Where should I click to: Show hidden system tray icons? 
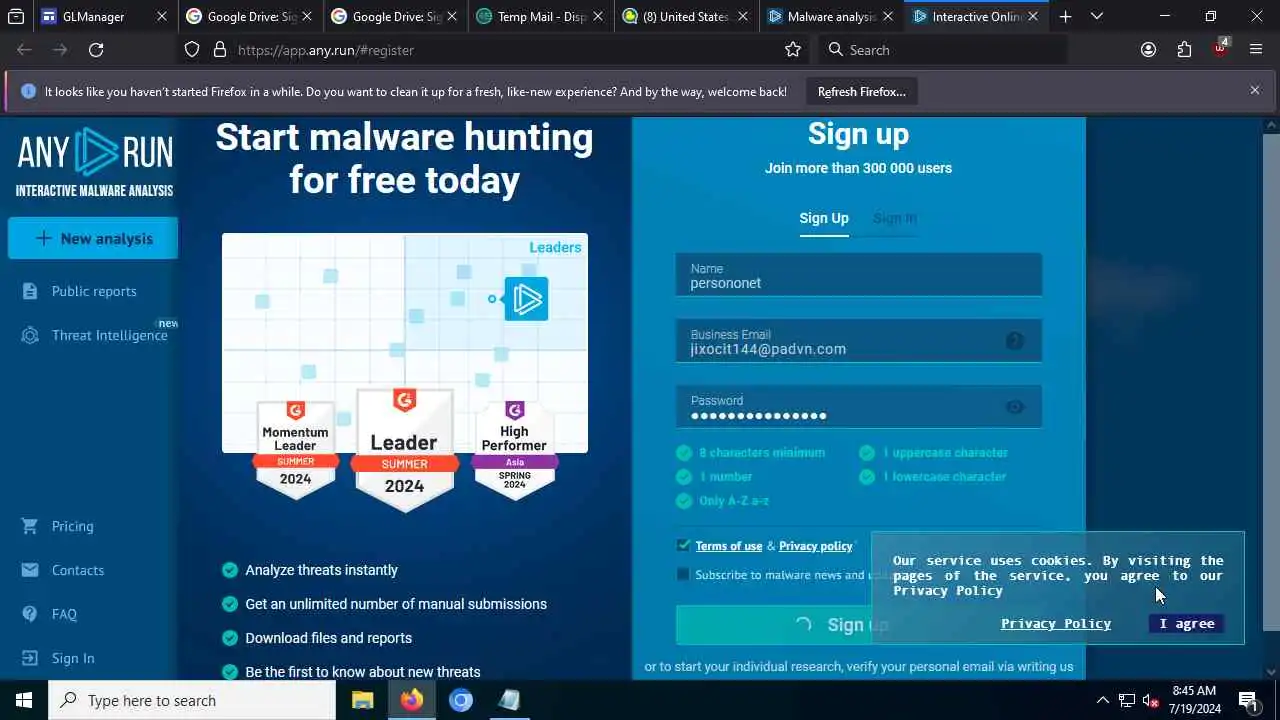coord(1102,700)
